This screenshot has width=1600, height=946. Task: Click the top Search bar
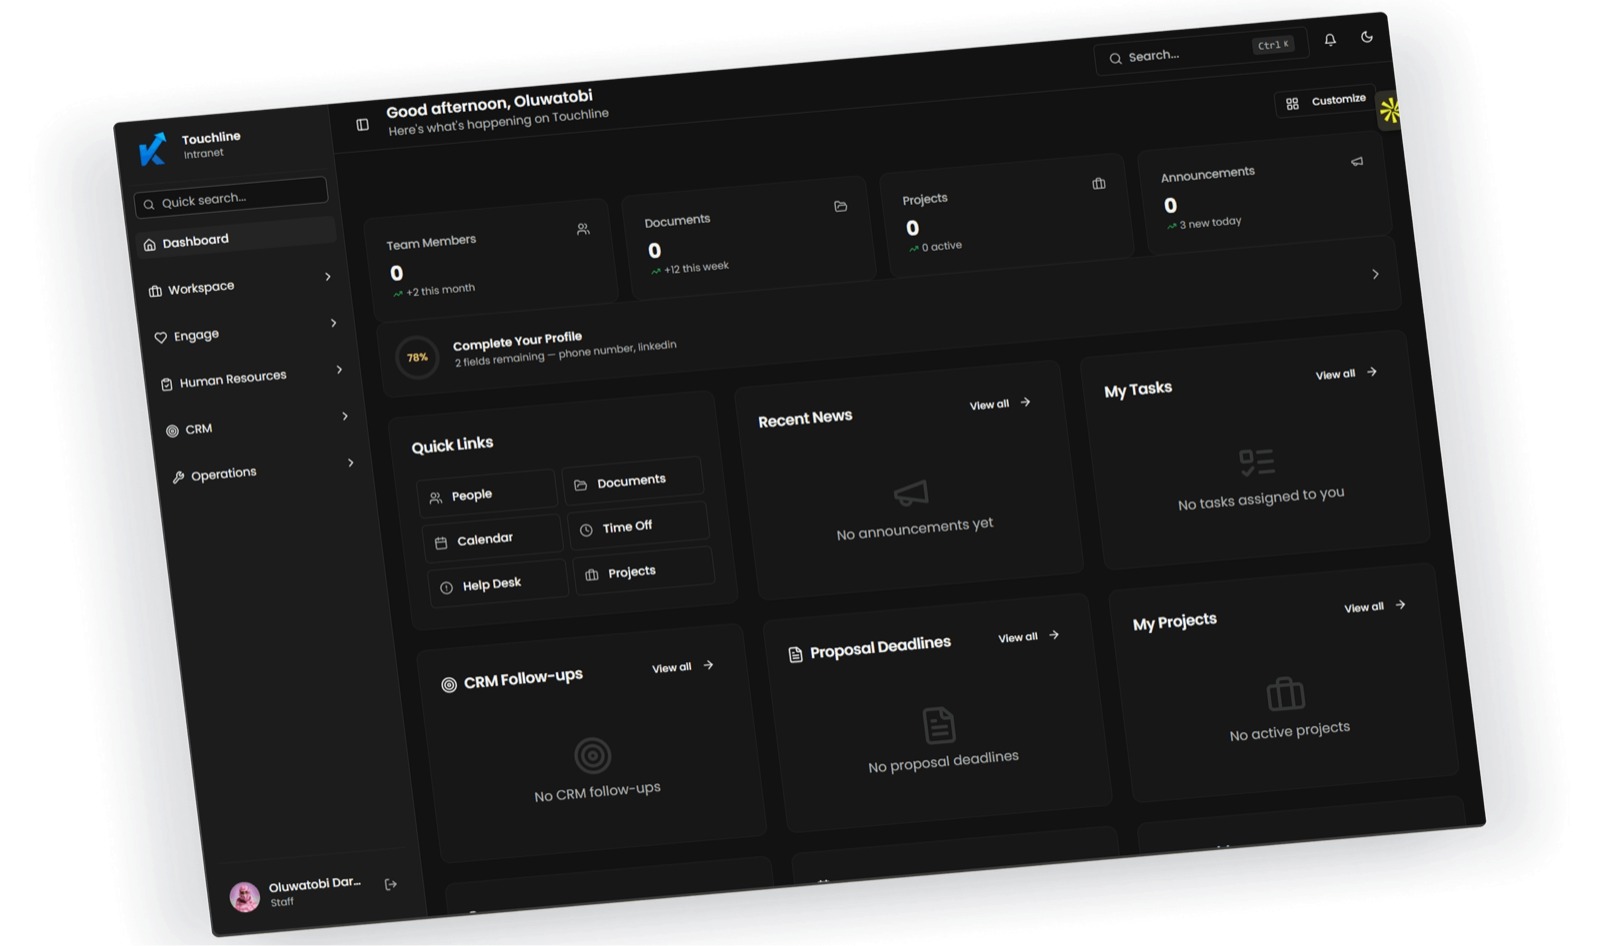tap(1201, 52)
